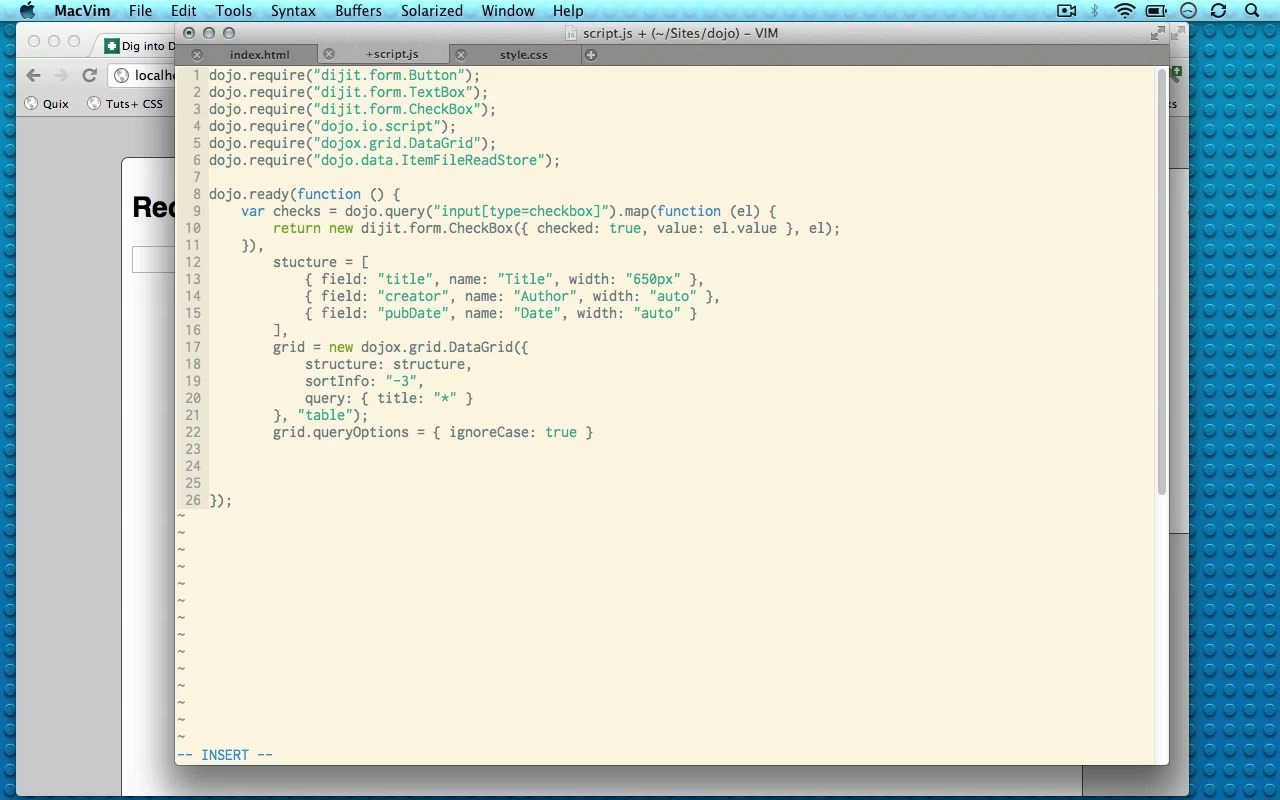Image resolution: width=1280 pixels, height=800 pixels.
Task: Open the Edit menu
Action: pyautogui.click(x=183, y=11)
